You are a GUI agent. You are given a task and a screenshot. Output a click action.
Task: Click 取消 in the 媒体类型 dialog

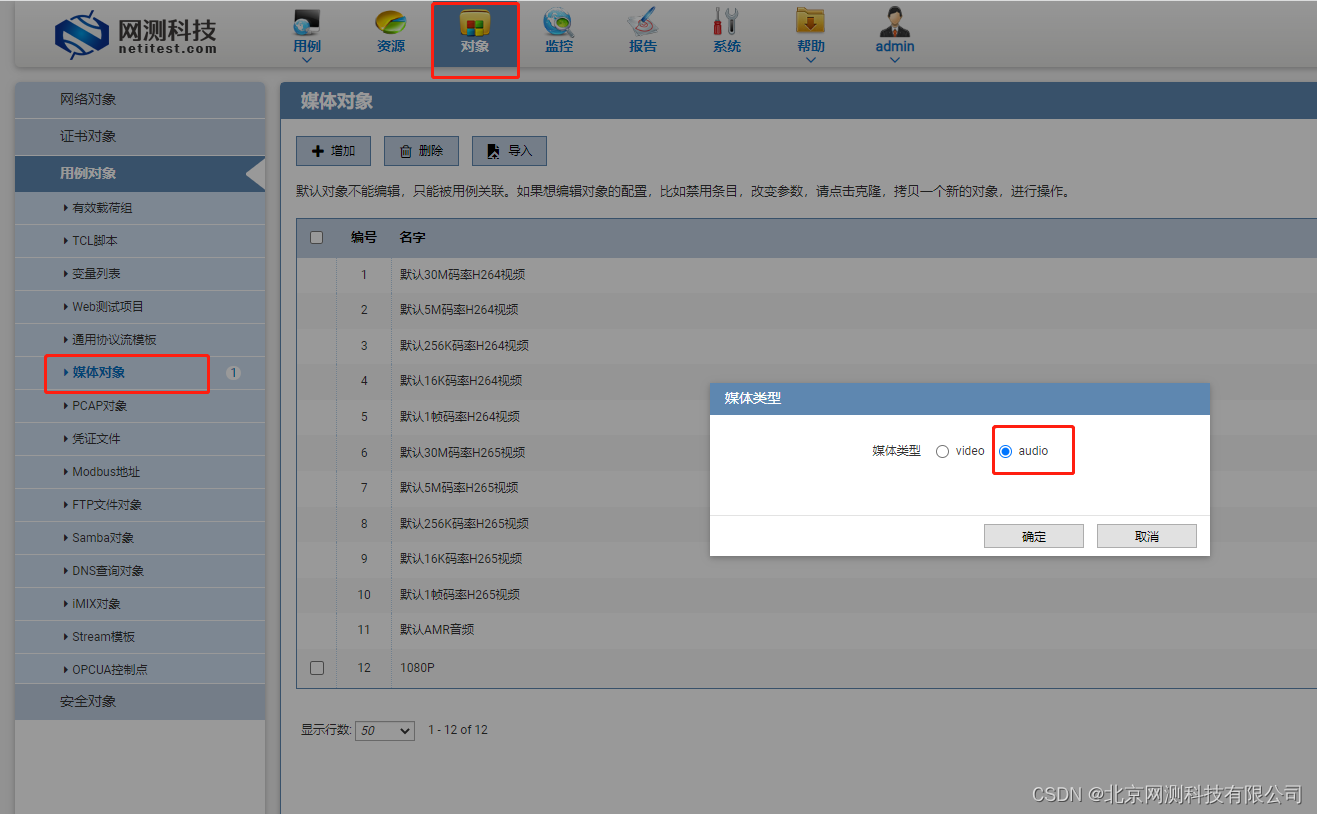1147,536
